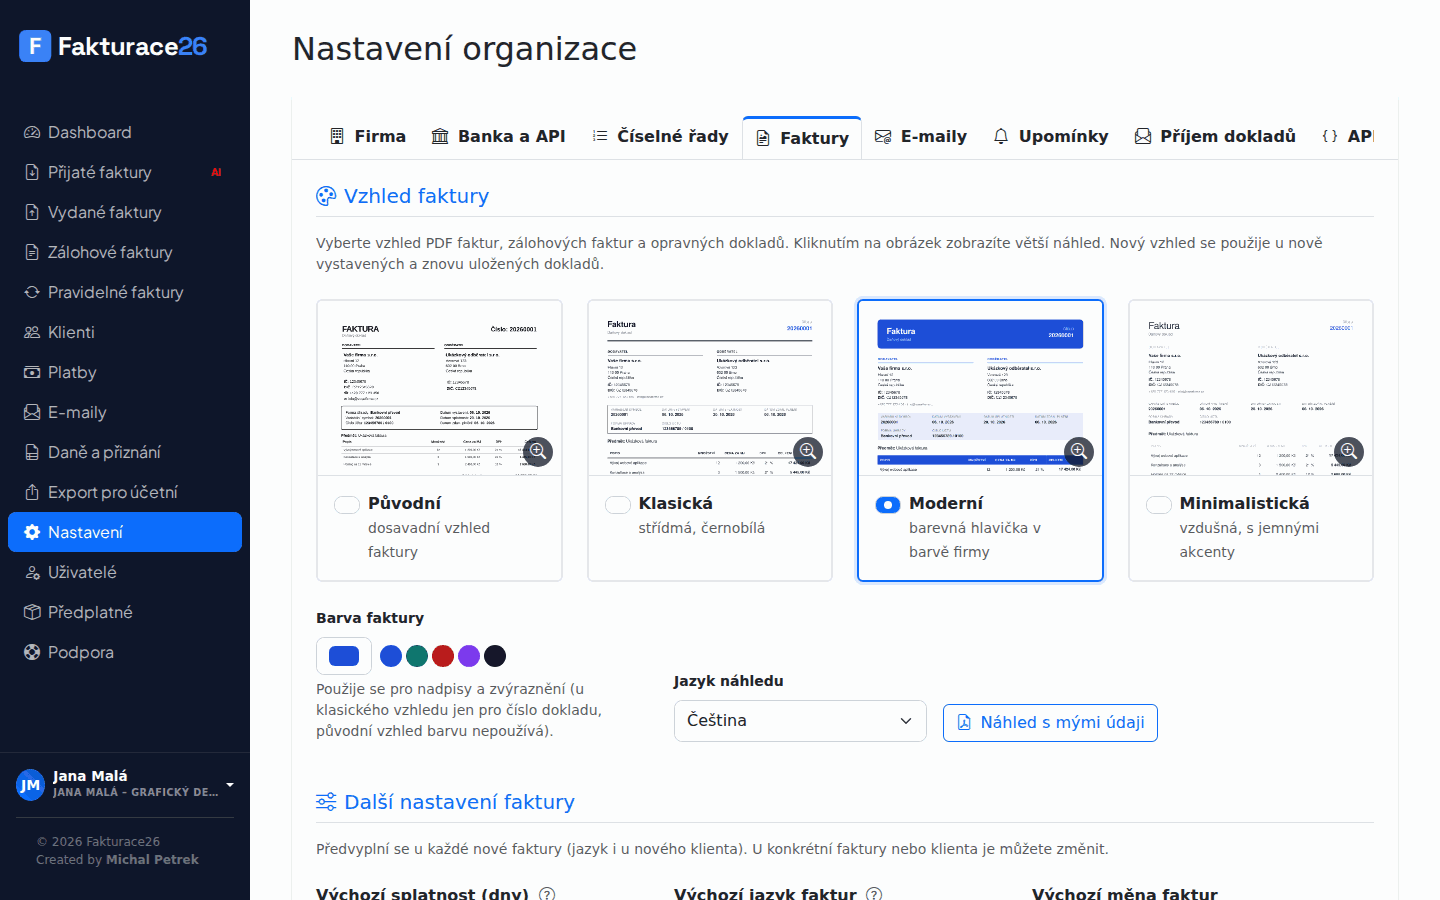Screen dimensions: 1440x900
Task: Open the Jazyk náhledu Čeština dropdown
Action: click(x=800, y=721)
